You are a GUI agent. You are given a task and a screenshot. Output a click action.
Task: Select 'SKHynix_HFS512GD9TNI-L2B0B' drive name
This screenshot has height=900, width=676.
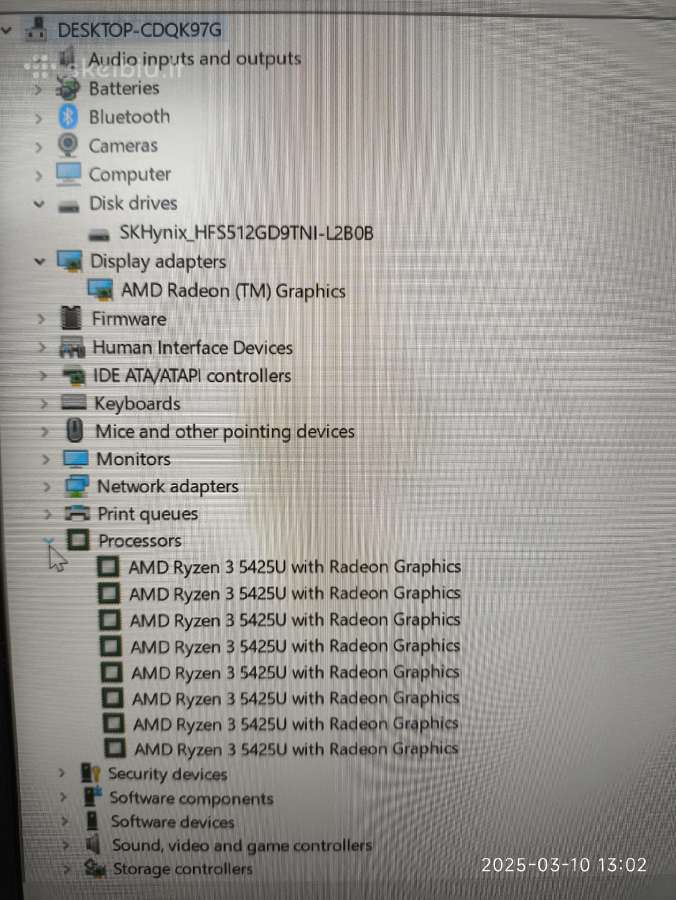pyautogui.click(x=246, y=232)
